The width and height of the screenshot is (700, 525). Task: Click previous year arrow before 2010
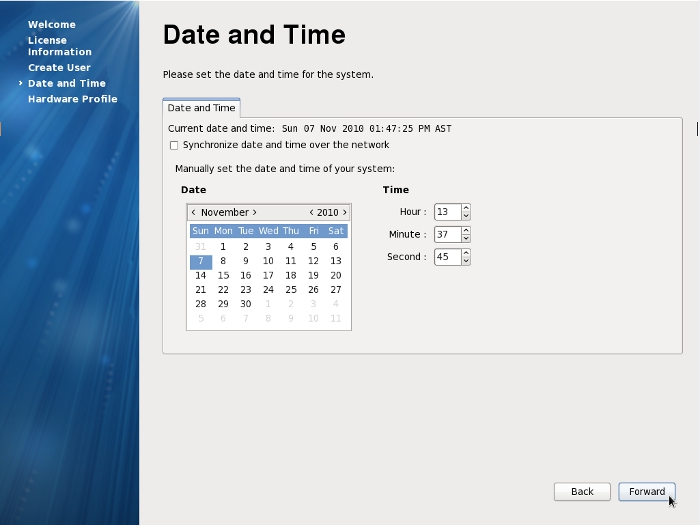click(311, 212)
